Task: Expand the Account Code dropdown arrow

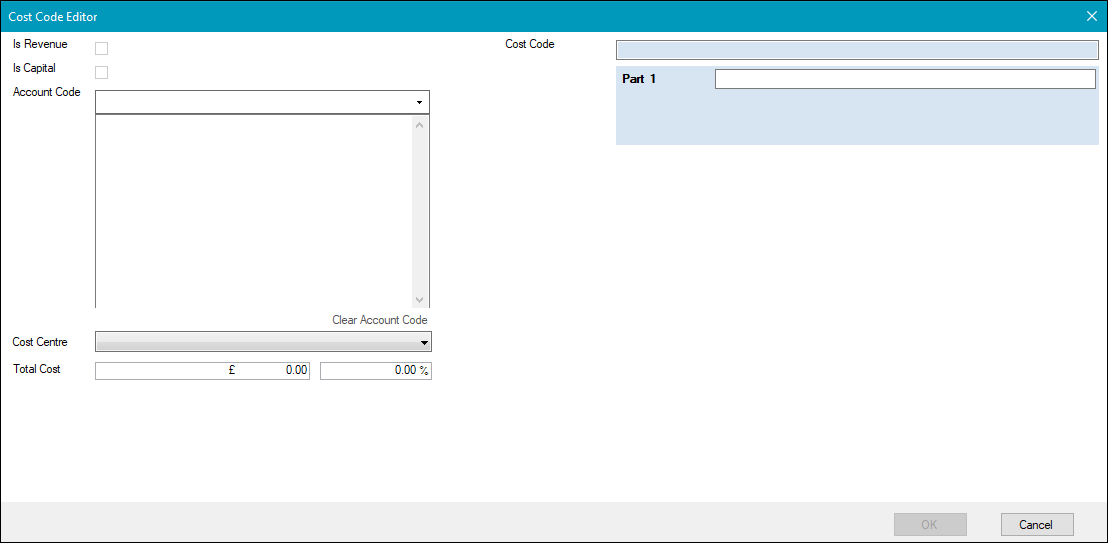Action: [x=419, y=102]
